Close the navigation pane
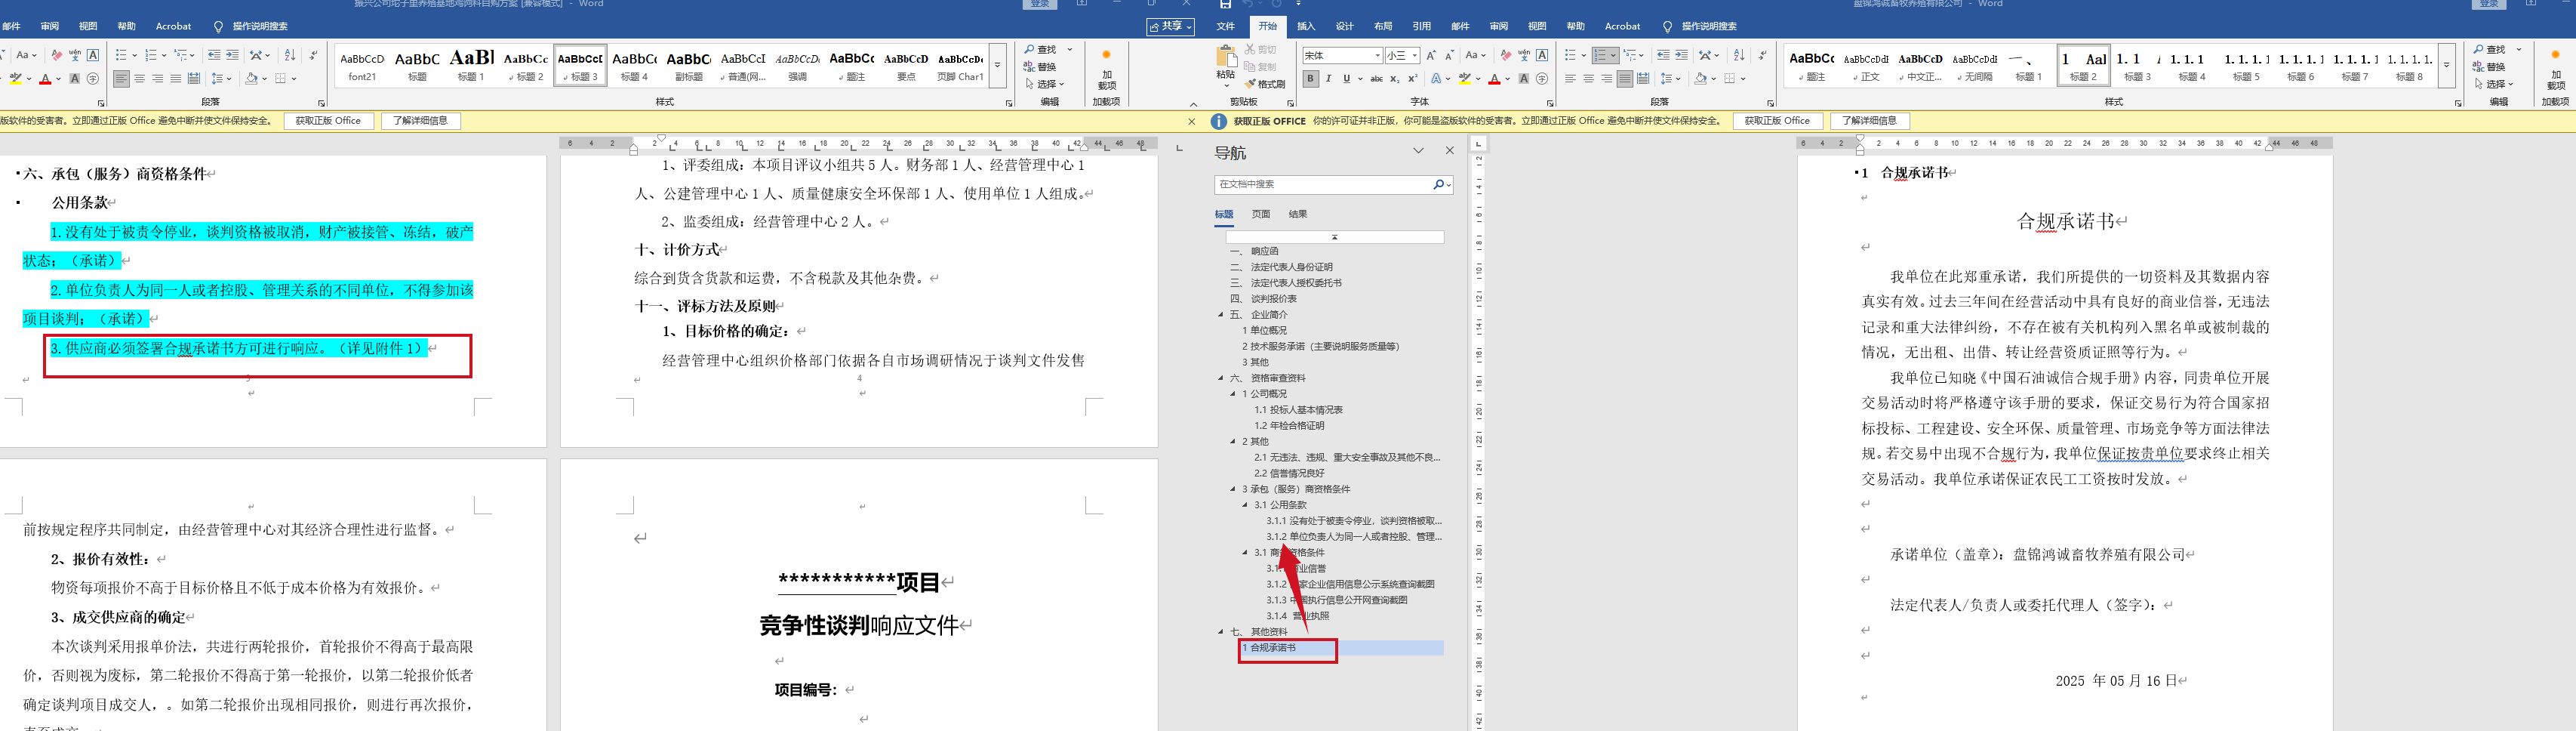 click(x=1450, y=151)
